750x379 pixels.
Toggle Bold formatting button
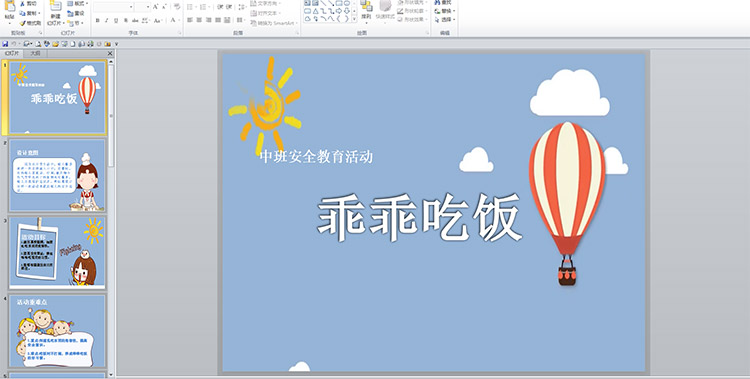pyautogui.click(x=98, y=20)
